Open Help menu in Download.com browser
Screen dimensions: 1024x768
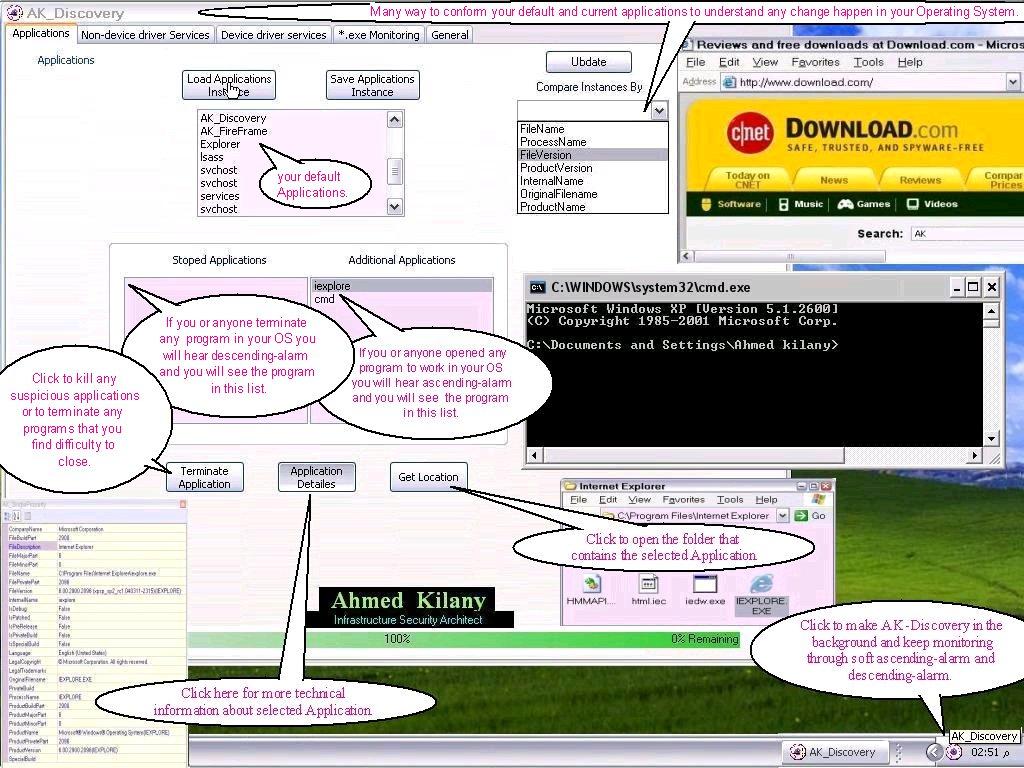tap(910, 62)
